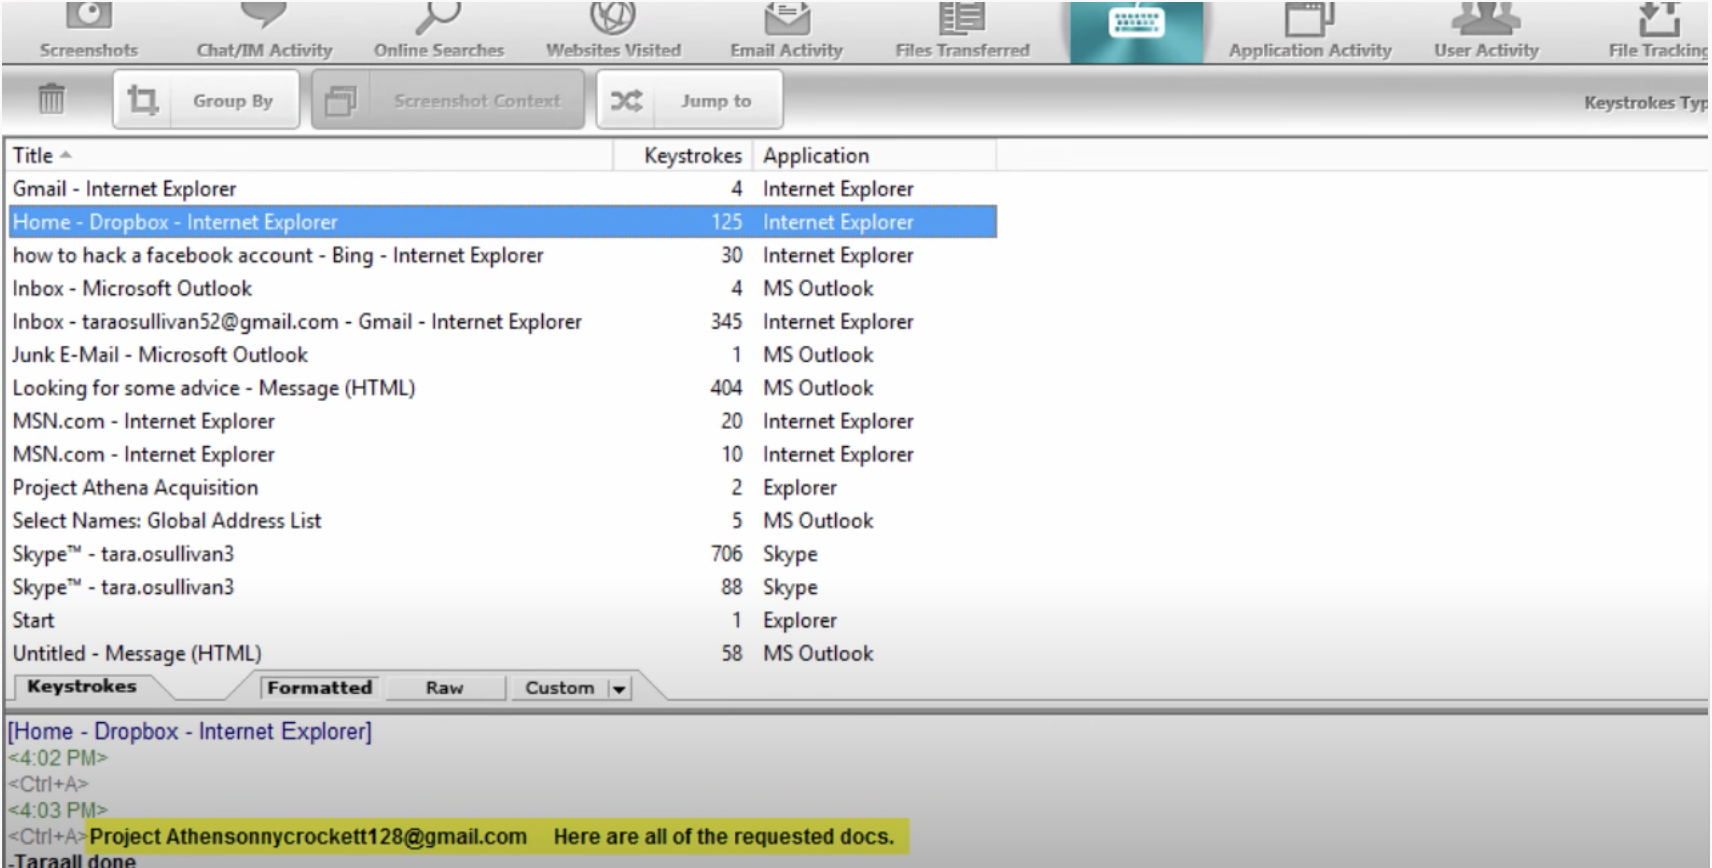Select the Websites Visited tab label
This screenshot has width=1712, height=868.
[613, 50]
